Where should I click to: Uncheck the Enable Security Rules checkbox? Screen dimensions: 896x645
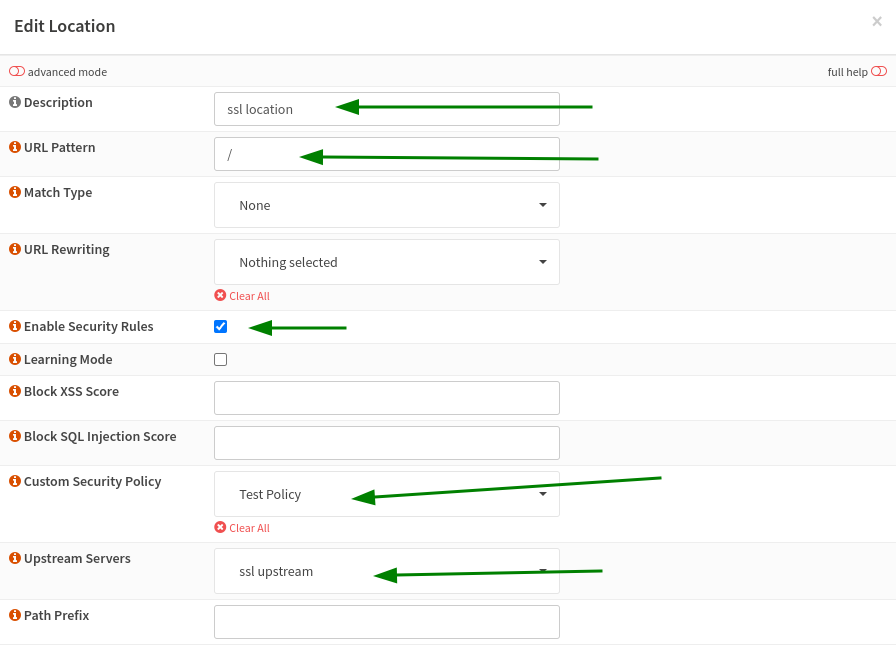pos(220,326)
